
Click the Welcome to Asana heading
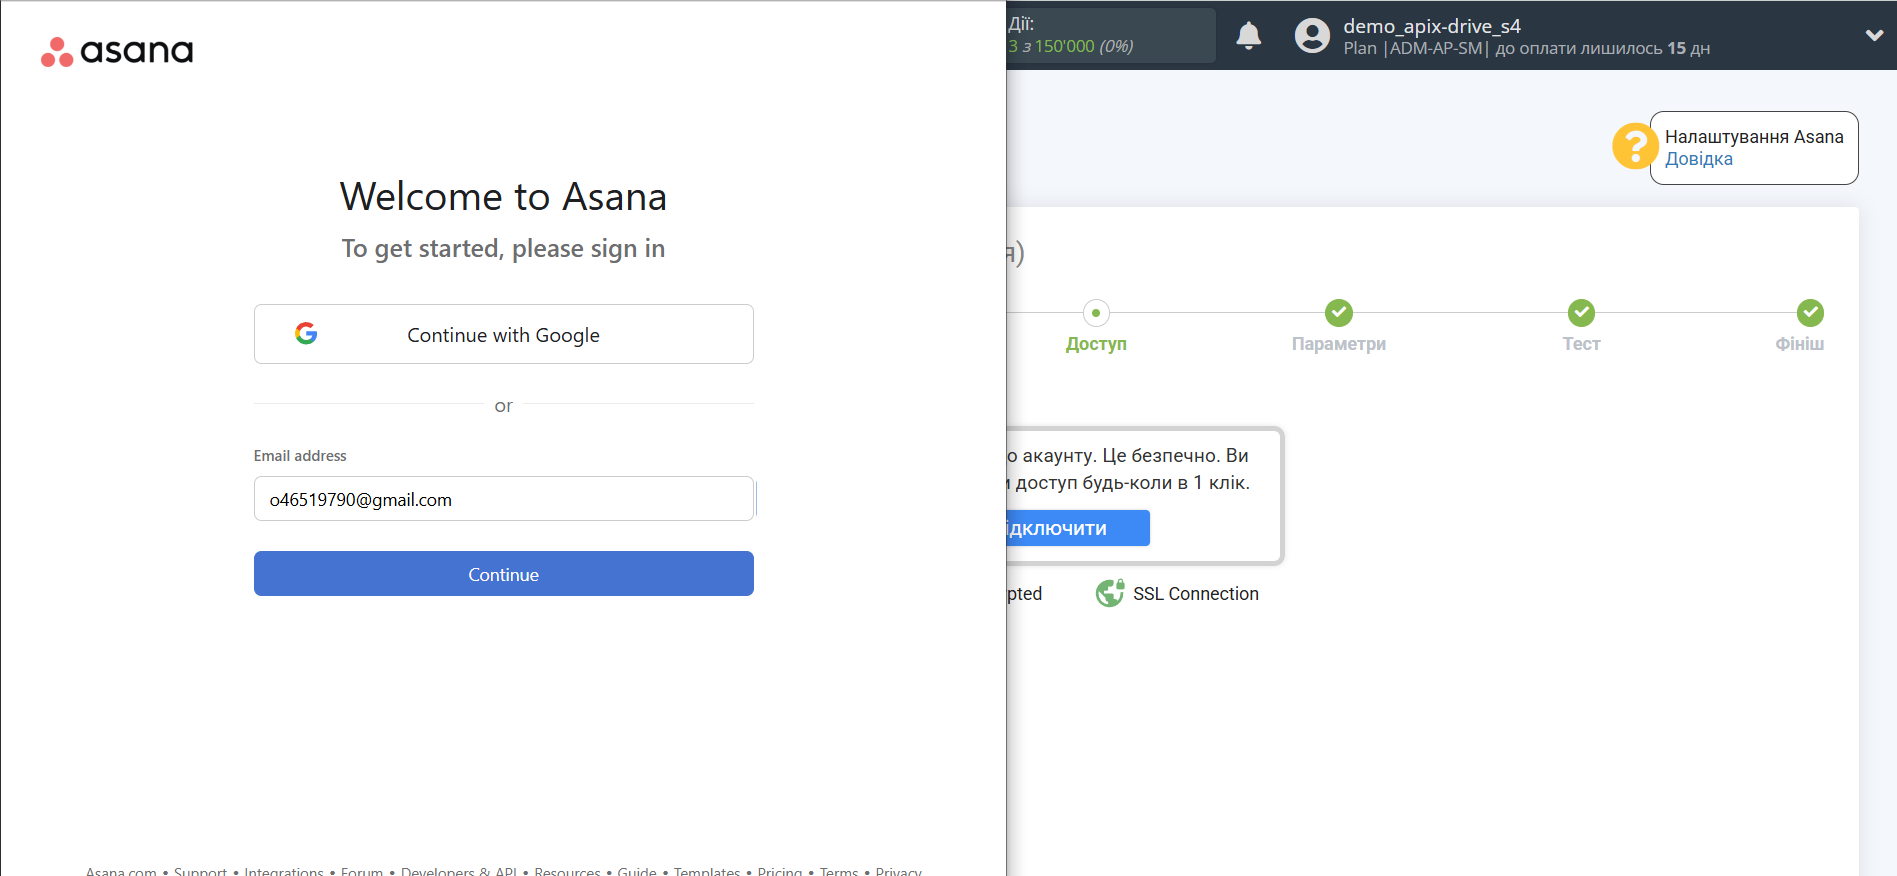coord(503,196)
